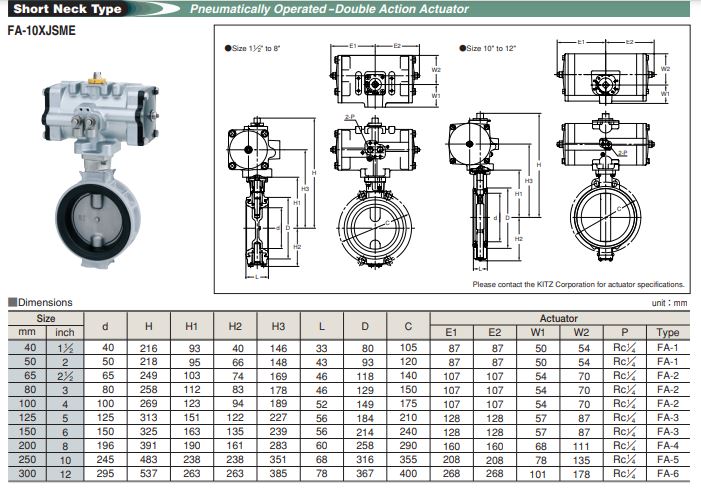Image resolution: width=701 pixels, height=488 pixels.
Task: Click the KITZ Corporation contact note
Action: pos(578,285)
